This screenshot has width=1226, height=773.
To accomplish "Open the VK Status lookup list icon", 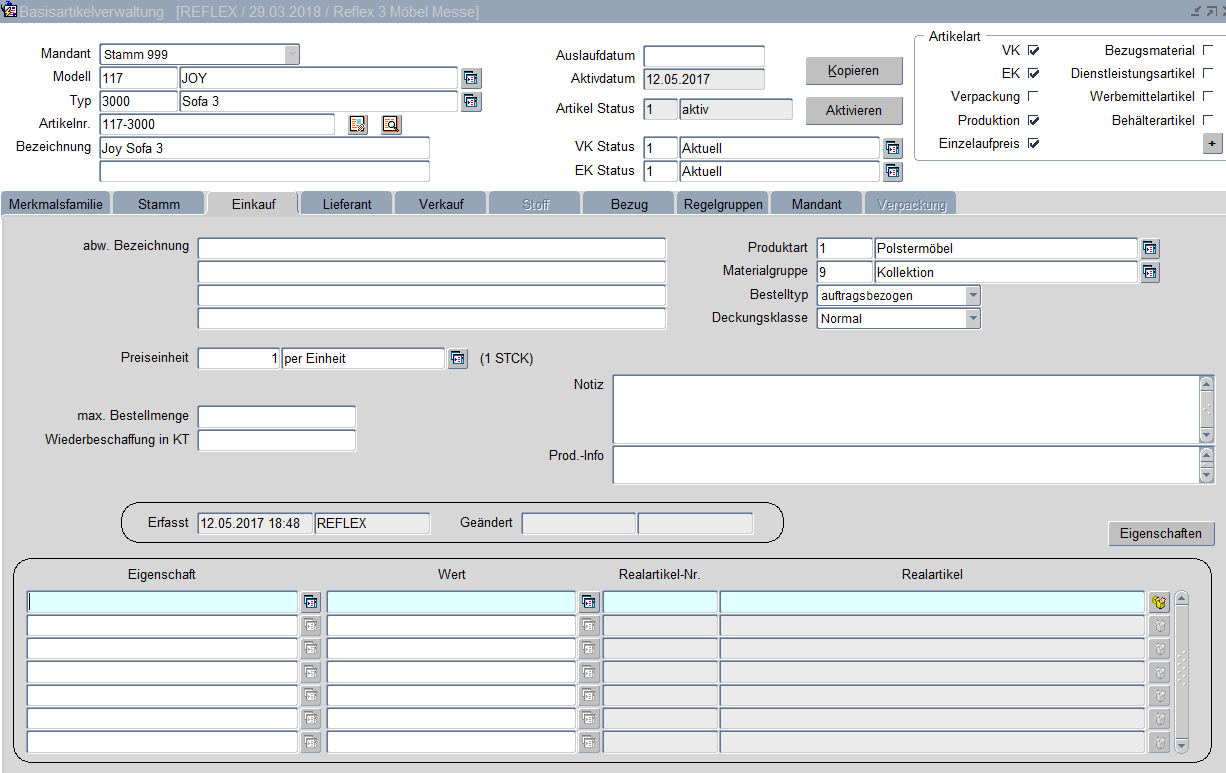I will 893,148.
